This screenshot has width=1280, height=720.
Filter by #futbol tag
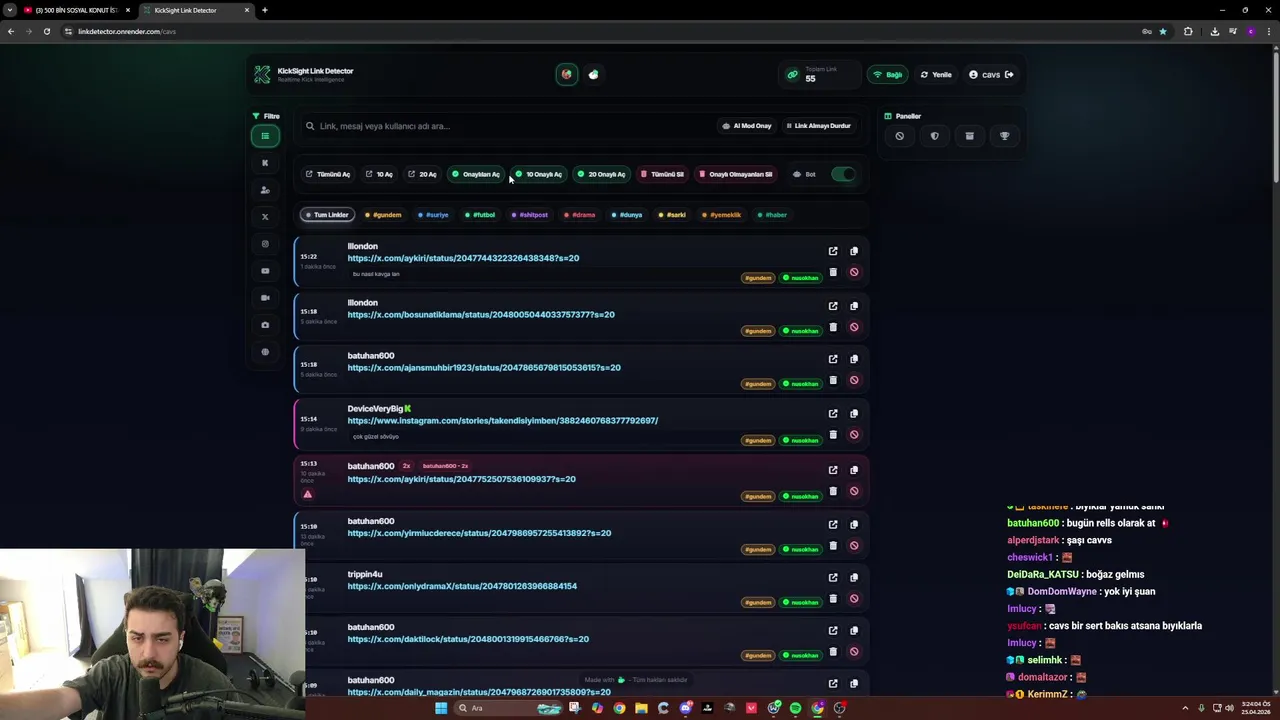click(480, 215)
